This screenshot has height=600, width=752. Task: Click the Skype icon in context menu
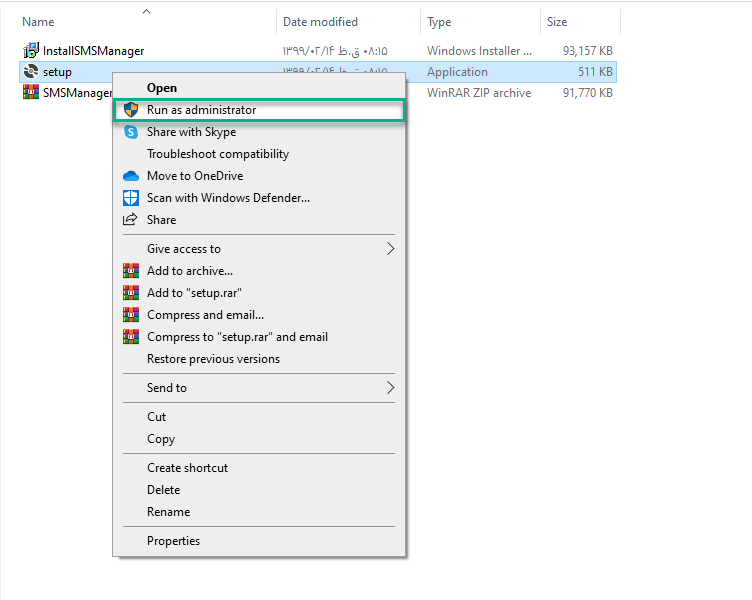click(x=131, y=132)
